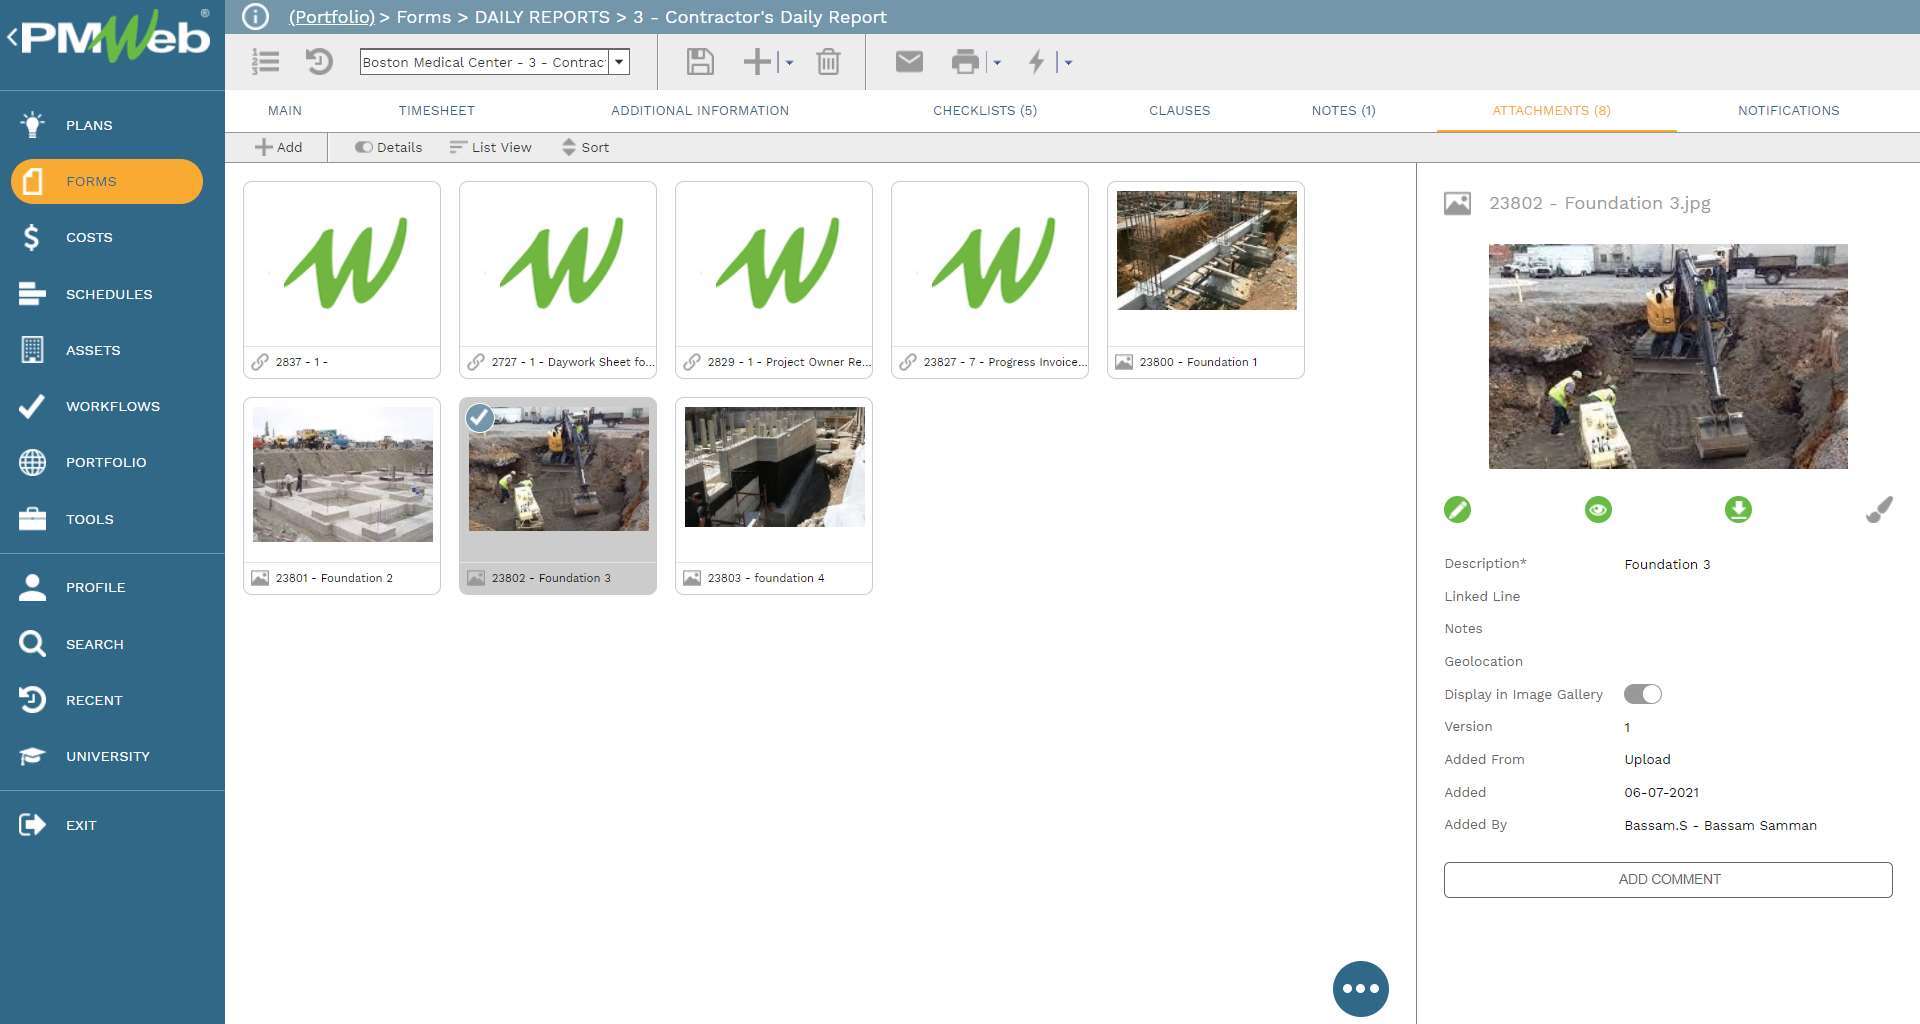Expand the lightning bolt actions dropdown arrow
This screenshot has height=1024, width=1920.
pos(1068,62)
